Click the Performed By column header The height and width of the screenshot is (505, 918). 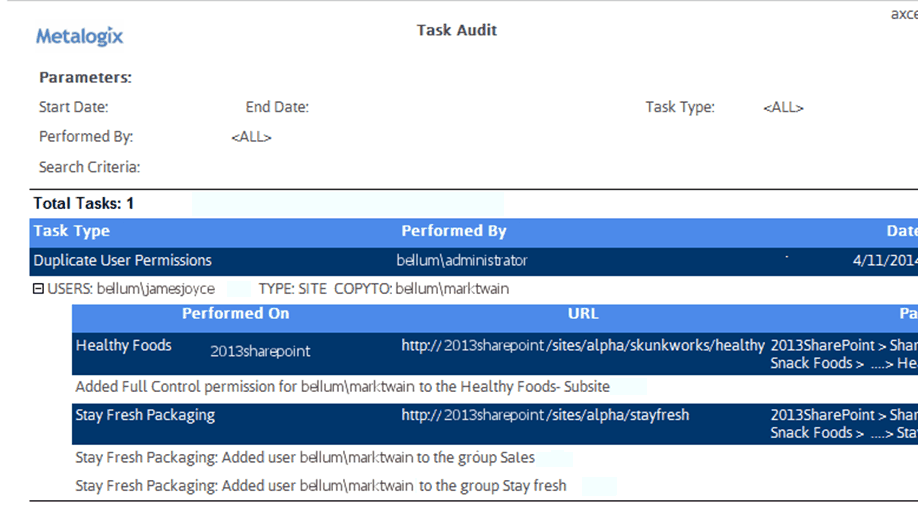[x=453, y=231]
